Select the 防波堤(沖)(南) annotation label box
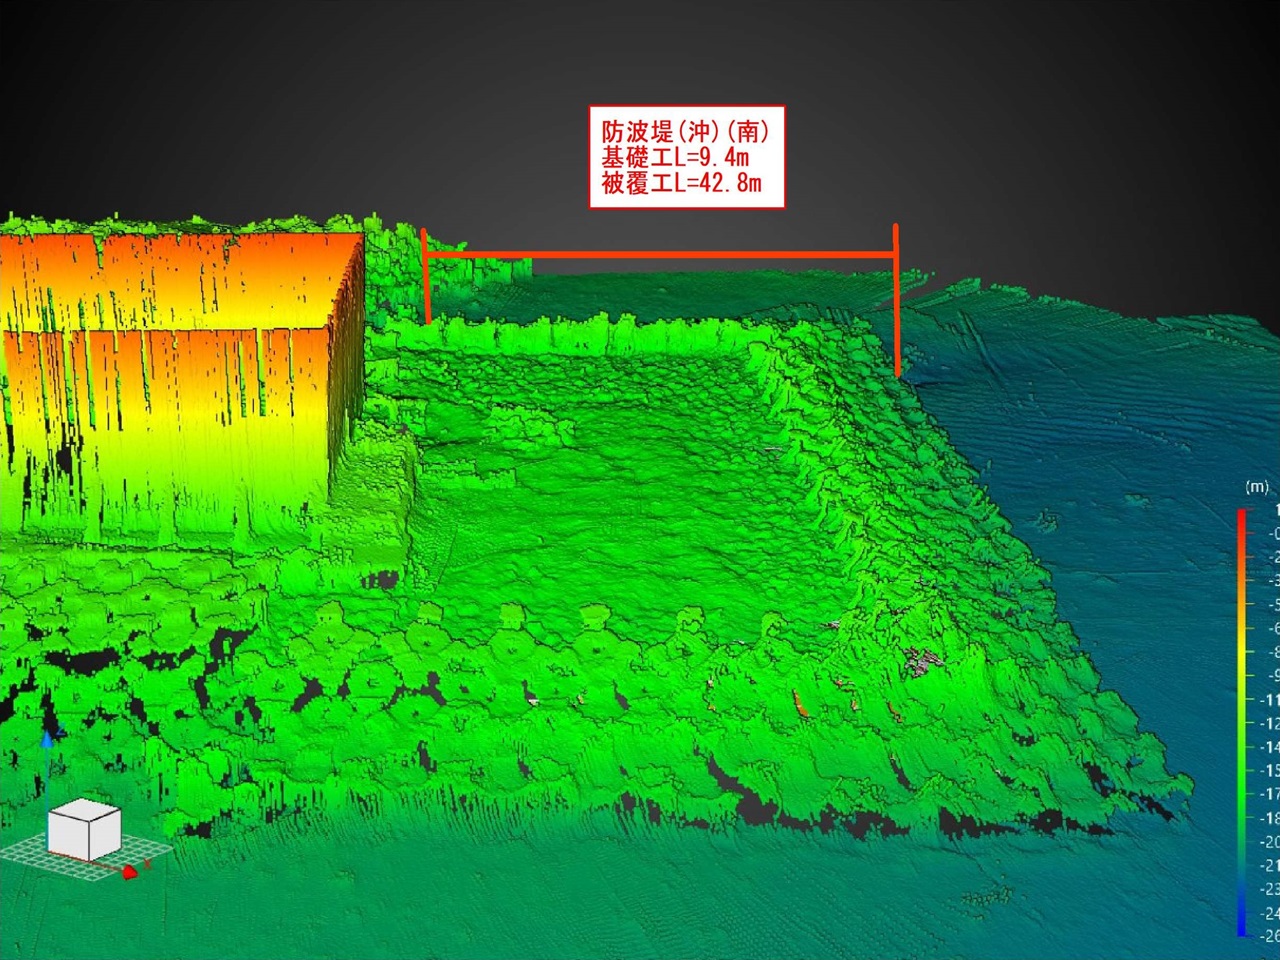1280x960 pixels. 686,156
